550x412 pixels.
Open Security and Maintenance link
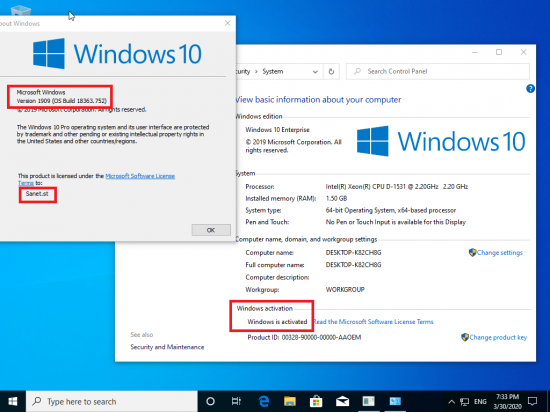(167, 347)
